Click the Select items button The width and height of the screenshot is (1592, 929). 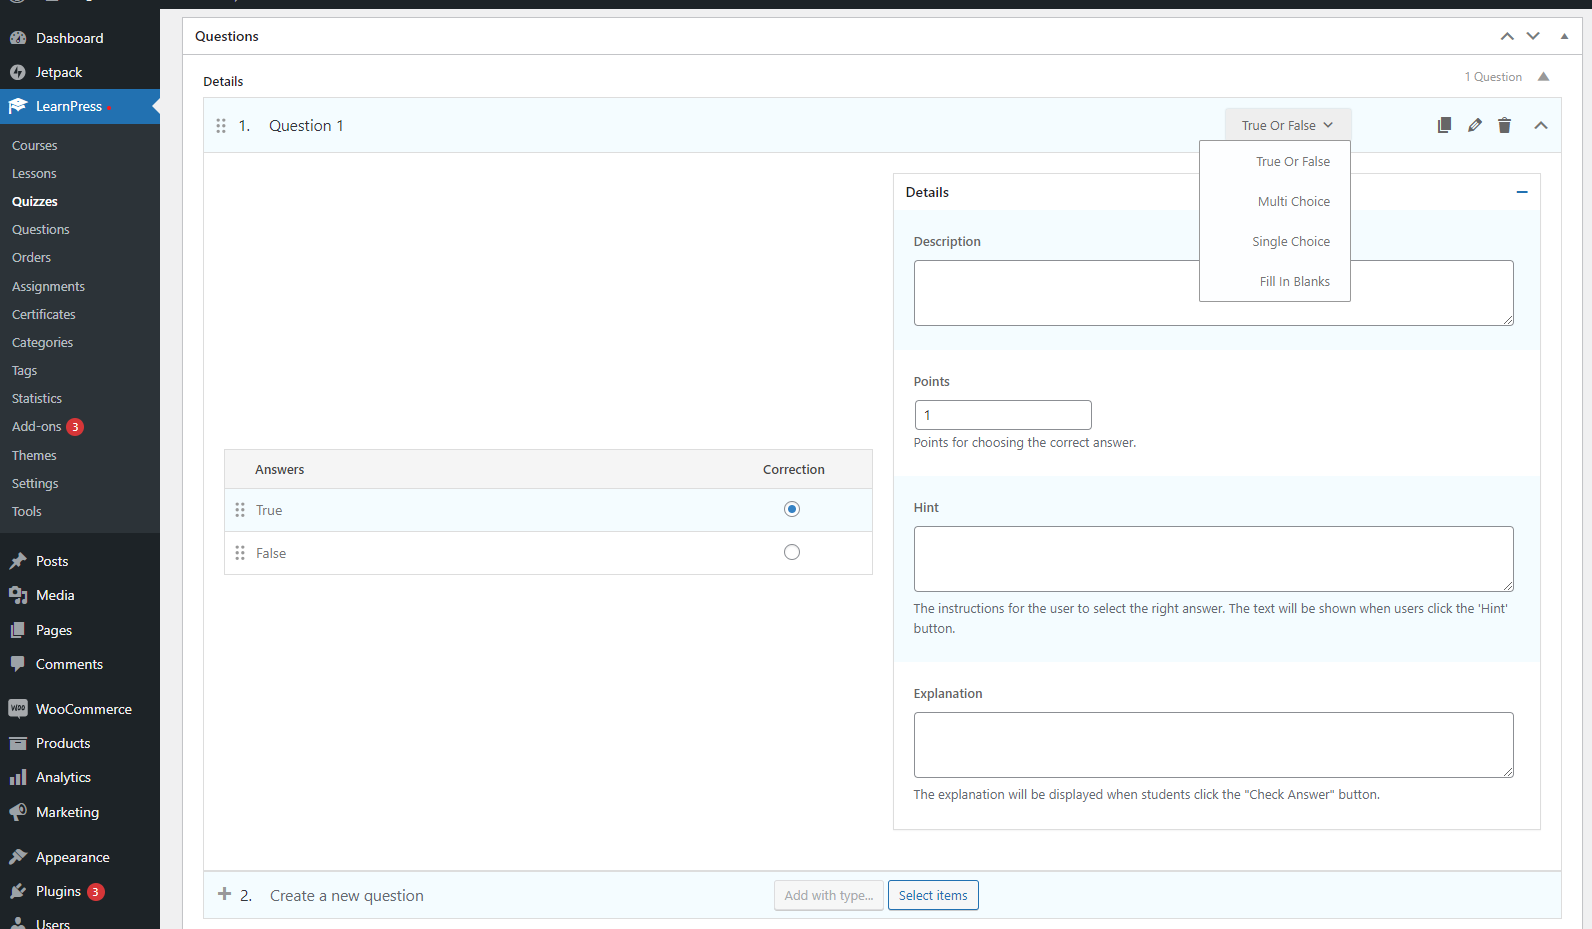(932, 895)
